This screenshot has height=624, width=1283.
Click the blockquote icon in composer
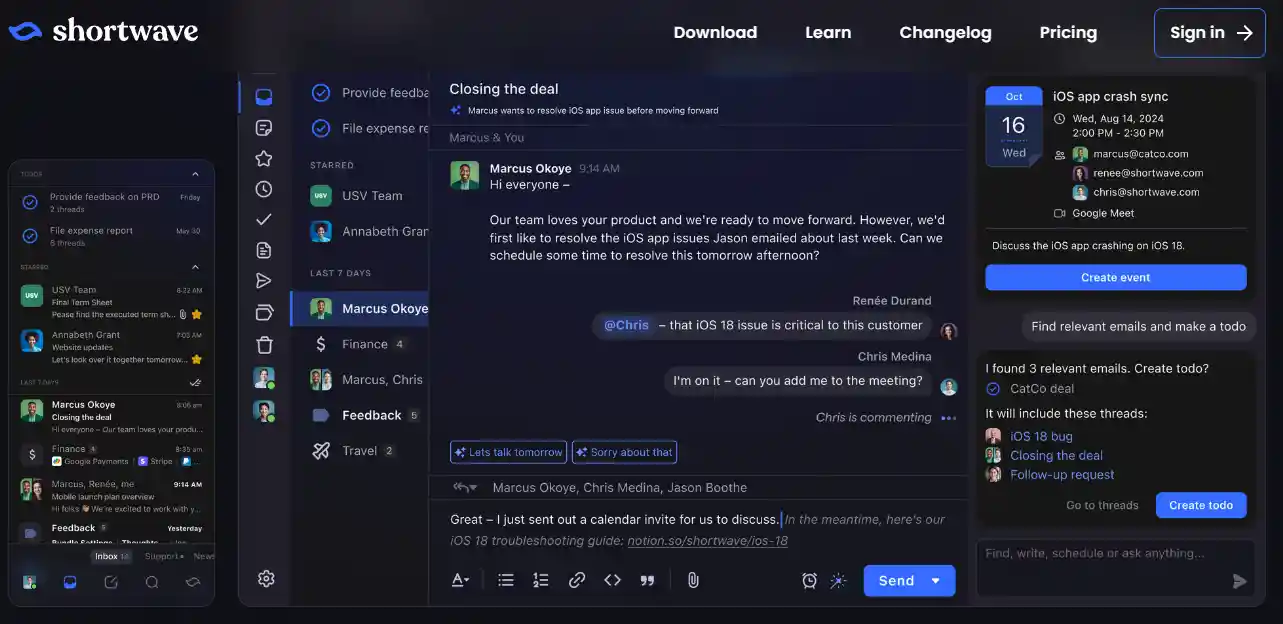[x=647, y=580]
